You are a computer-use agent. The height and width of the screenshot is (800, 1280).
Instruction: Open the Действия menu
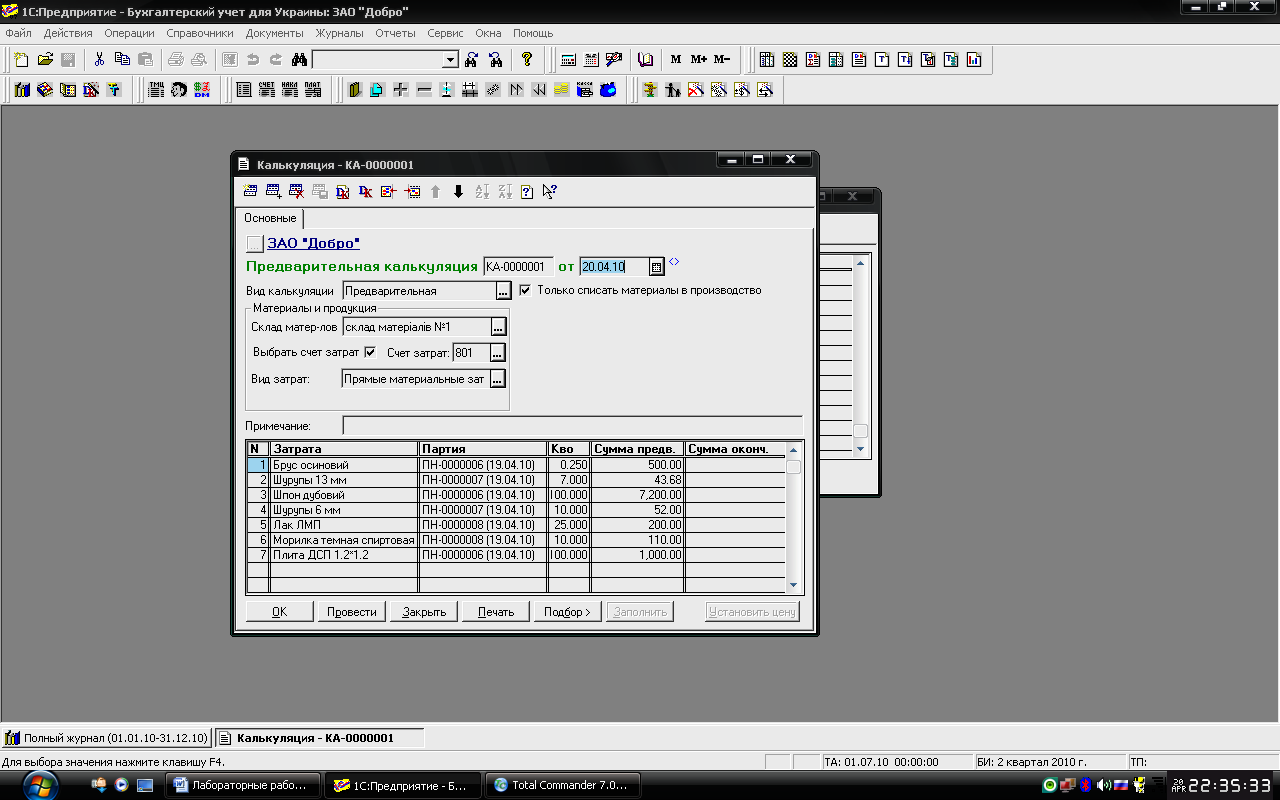68,33
